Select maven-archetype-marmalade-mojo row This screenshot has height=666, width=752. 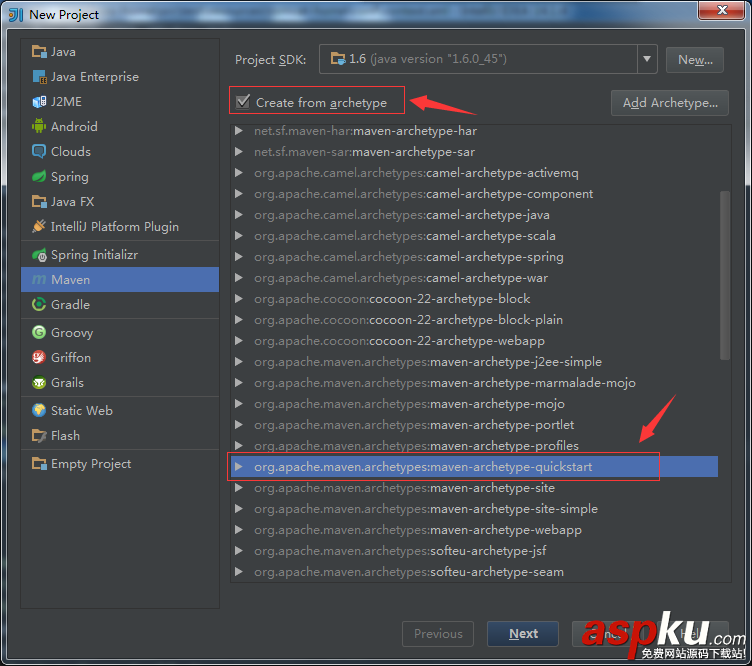[x=474, y=383]
